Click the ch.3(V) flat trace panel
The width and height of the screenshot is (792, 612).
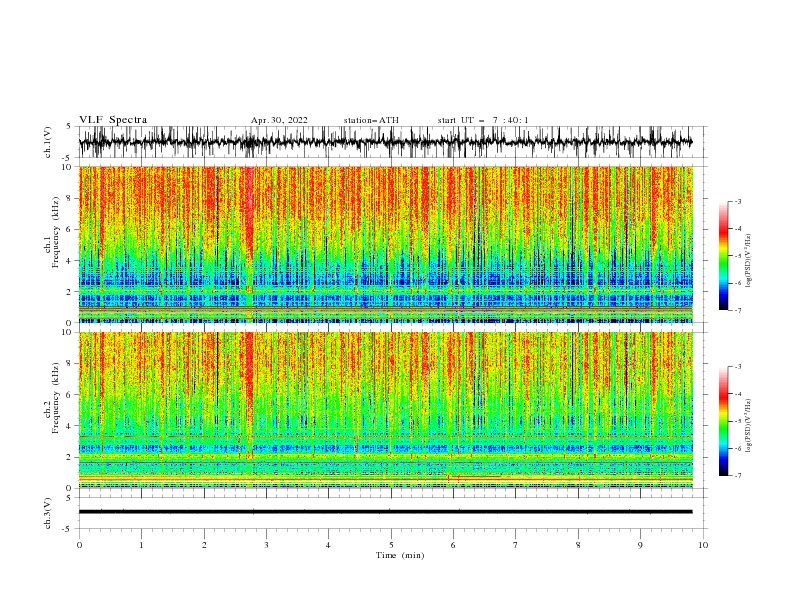[392, 513]
